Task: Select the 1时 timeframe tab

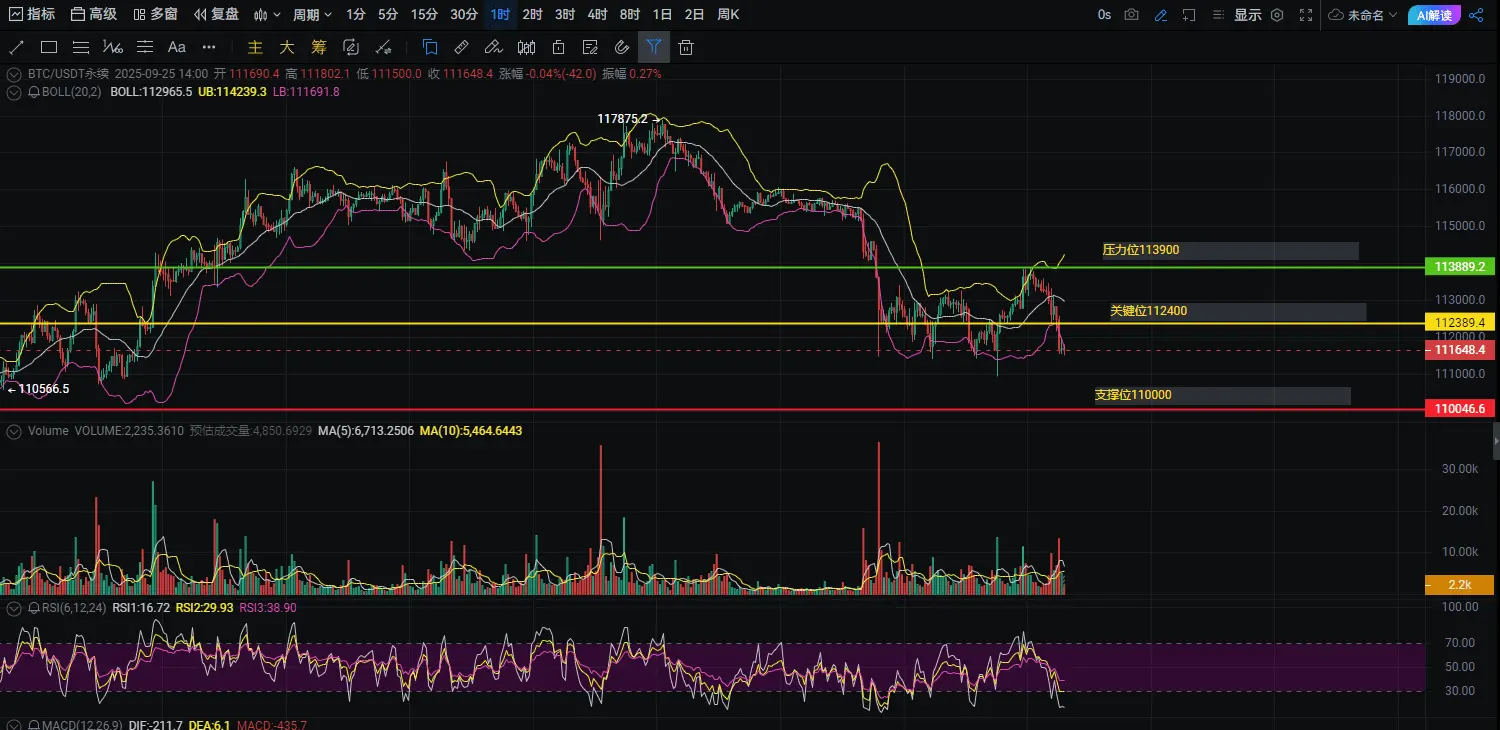Action: point(501,14)
